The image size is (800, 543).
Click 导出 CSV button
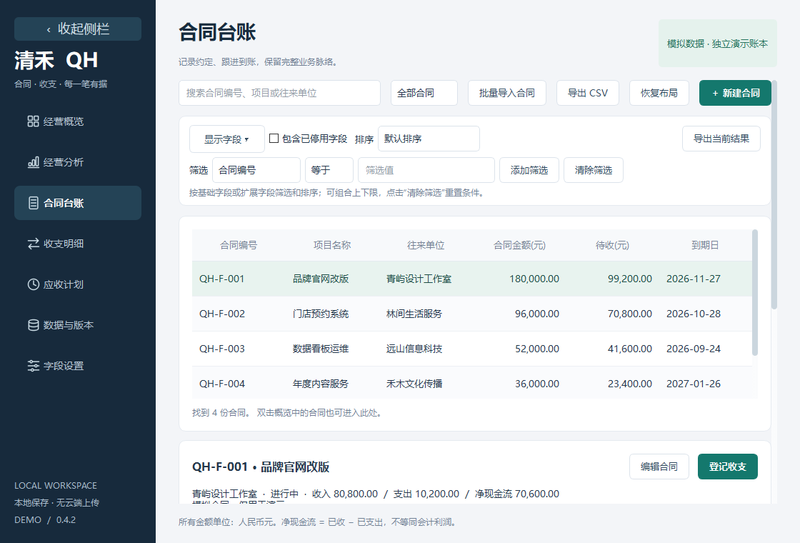[588, 93]
